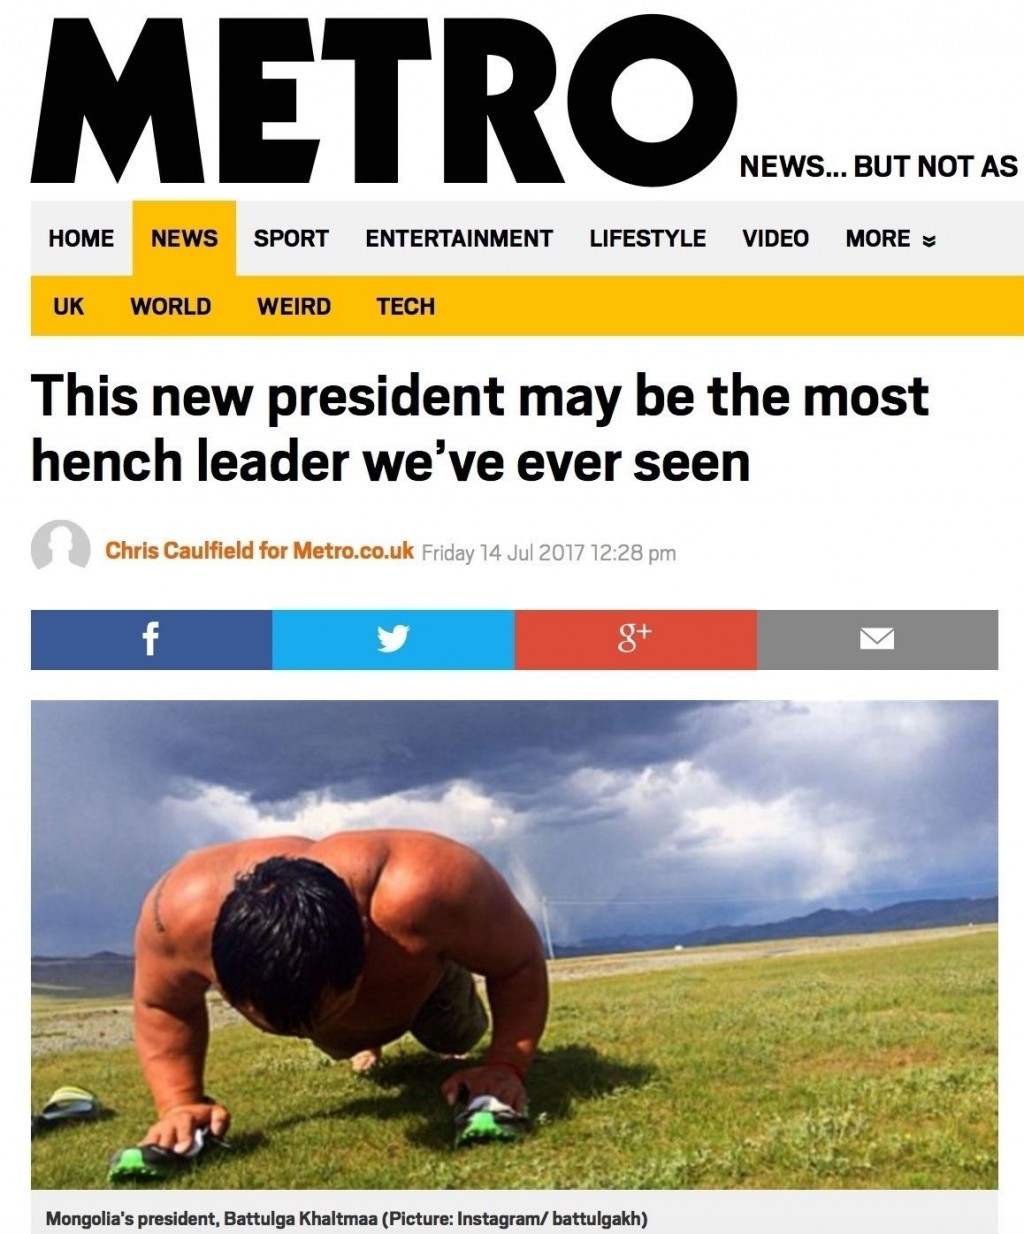Select the NEWS navigation tab
The width and height of the screenshot is (1024, 1234).
tap(184, 239)
